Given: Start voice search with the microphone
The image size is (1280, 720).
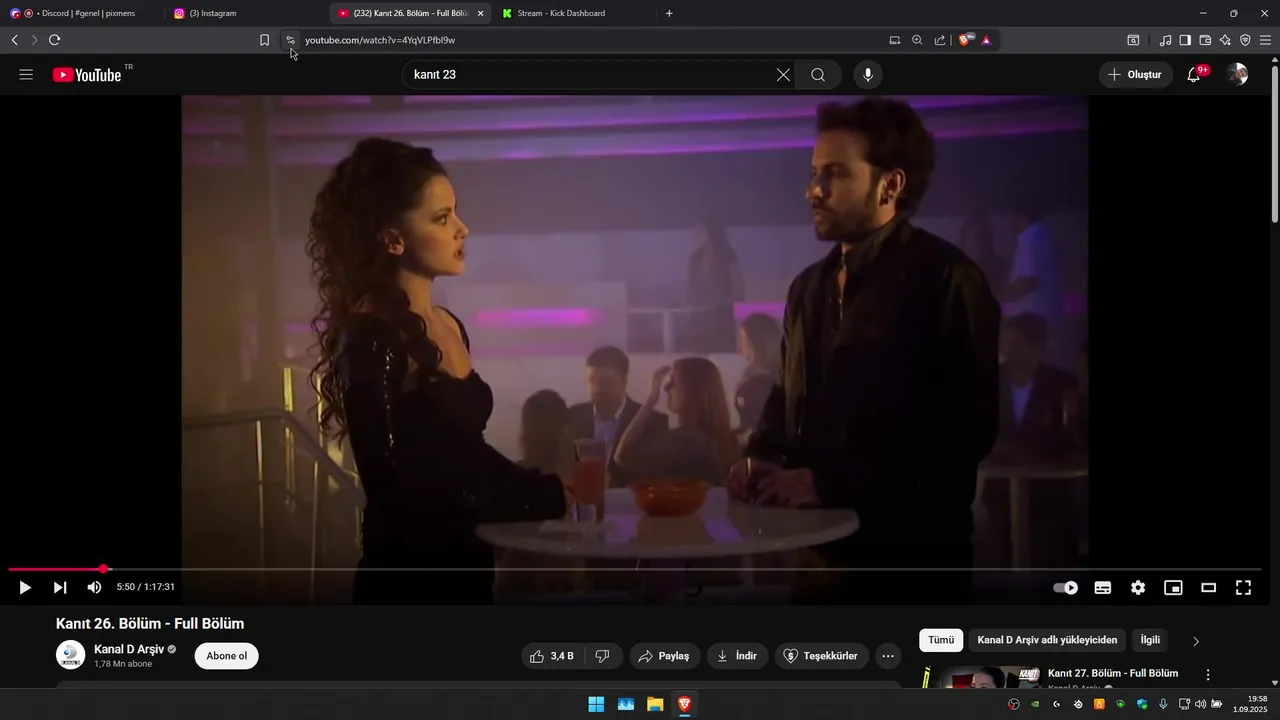Looking at the screenshot, I should click(868, 75).
